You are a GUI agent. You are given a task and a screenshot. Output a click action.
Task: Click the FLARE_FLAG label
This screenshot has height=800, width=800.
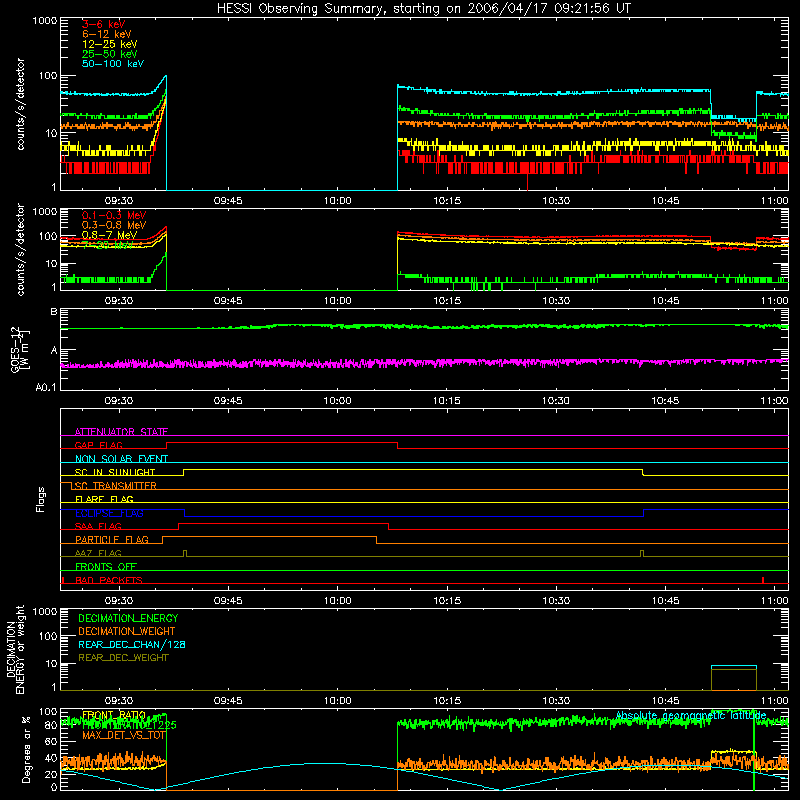click(104, 499)
